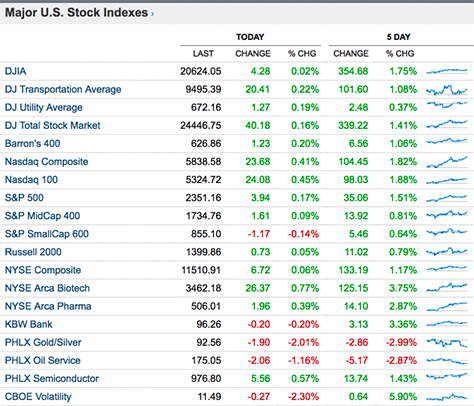Click the DJIA 5-day change 354.68

click(x=353, y=71)
